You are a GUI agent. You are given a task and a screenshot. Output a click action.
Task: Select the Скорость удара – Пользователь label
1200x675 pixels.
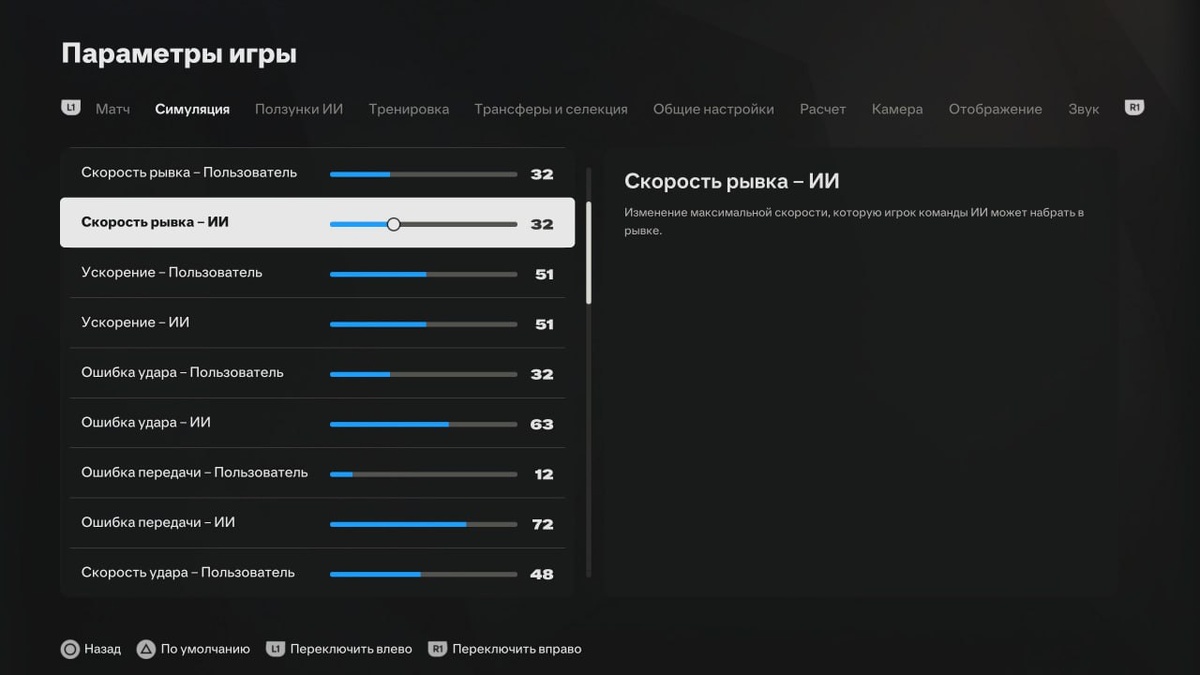point(188,572)
